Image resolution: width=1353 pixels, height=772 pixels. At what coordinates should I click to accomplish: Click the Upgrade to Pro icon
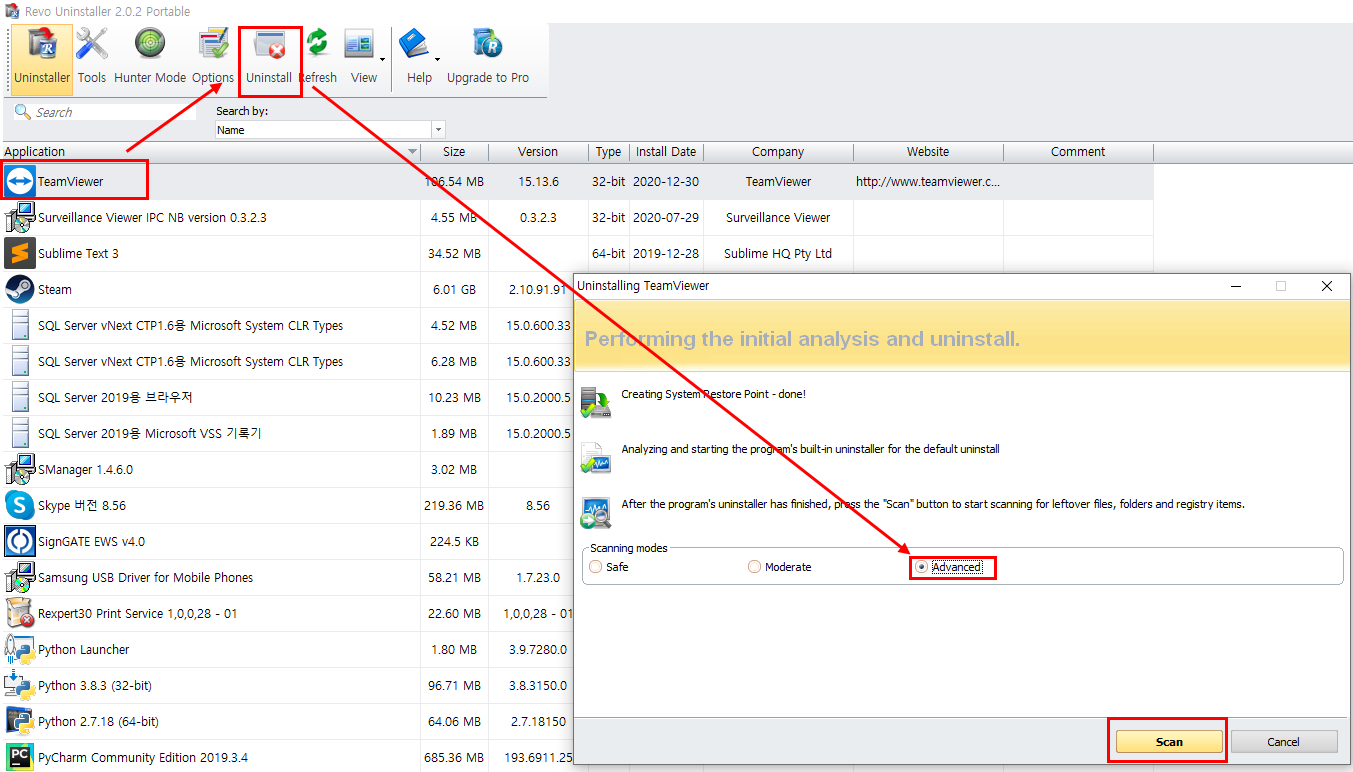488,45
